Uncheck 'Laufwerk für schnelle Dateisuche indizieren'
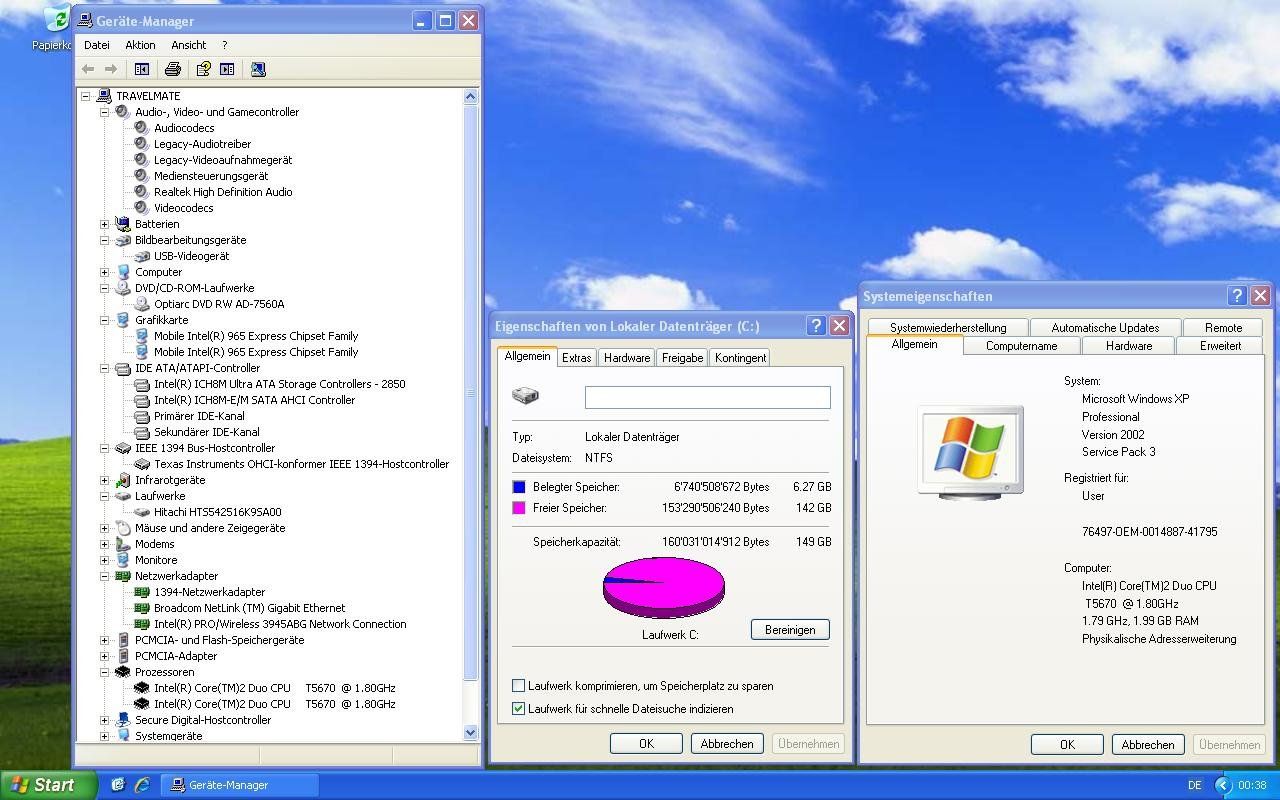 [x=518, y=709]
